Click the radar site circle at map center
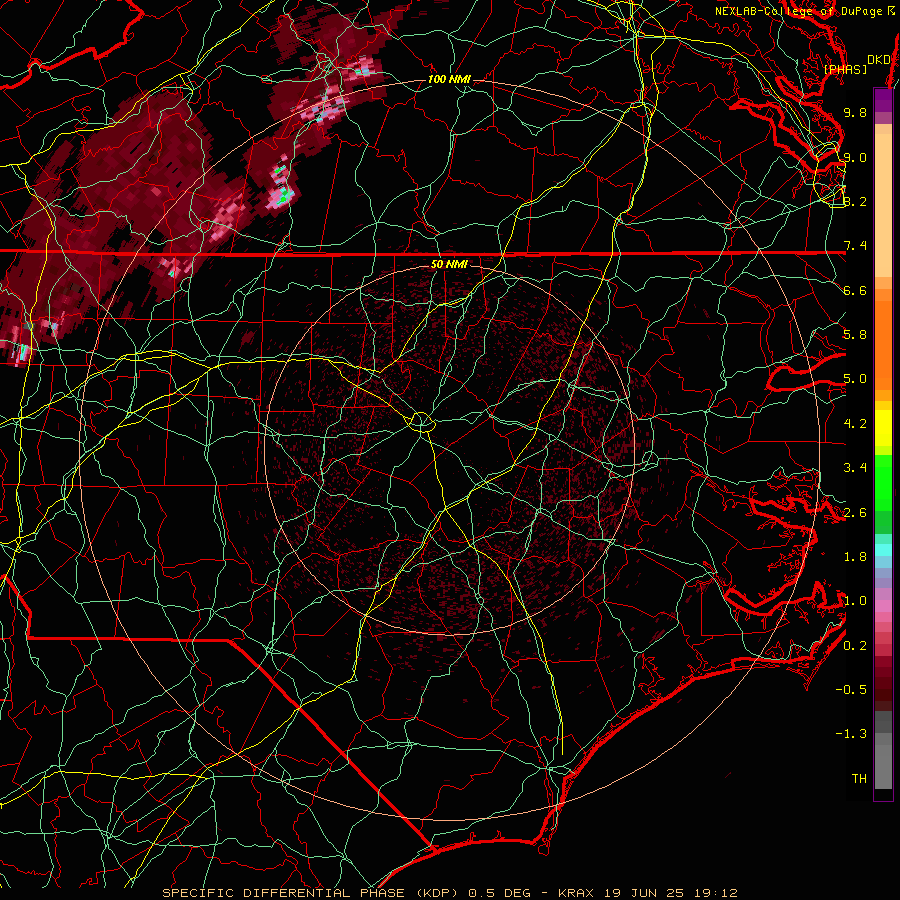900x900 pixels. 421,422
